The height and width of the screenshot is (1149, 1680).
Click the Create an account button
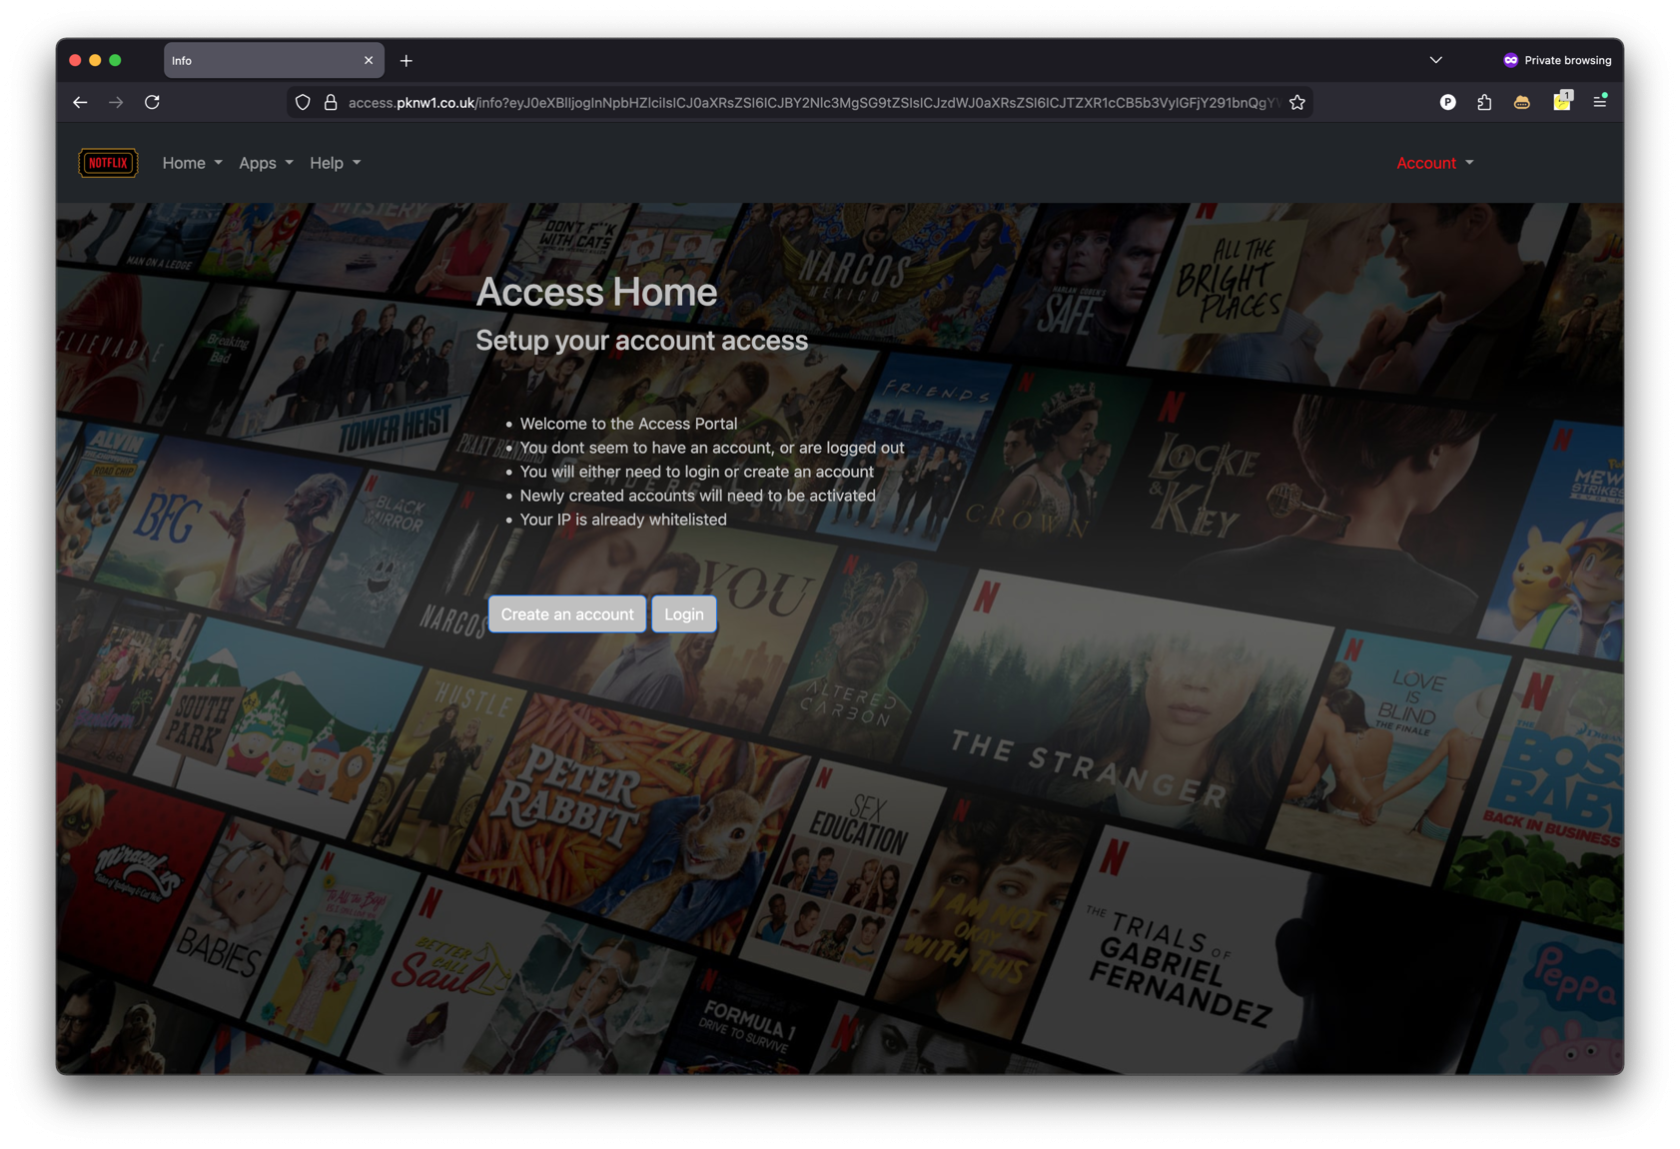click(x=567, y=614)
